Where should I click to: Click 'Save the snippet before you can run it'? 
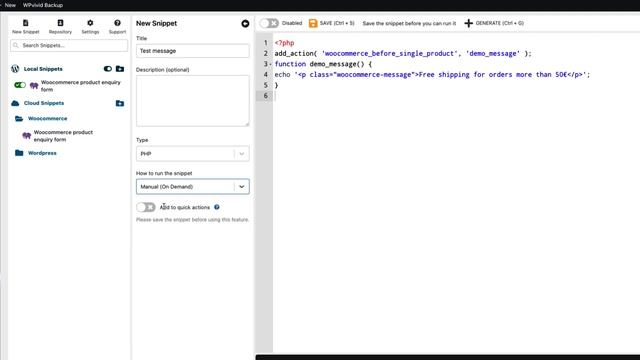409,23
